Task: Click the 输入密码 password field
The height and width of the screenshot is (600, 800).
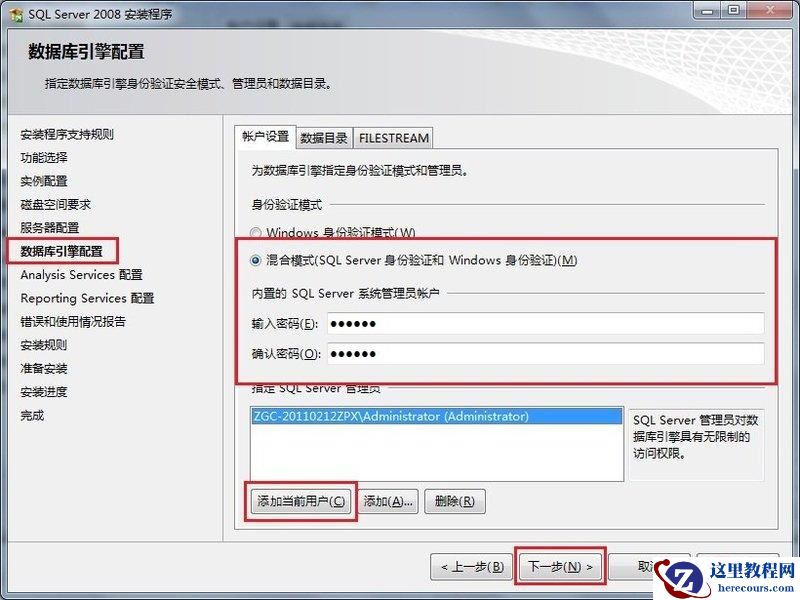Action: coord(545,323)
